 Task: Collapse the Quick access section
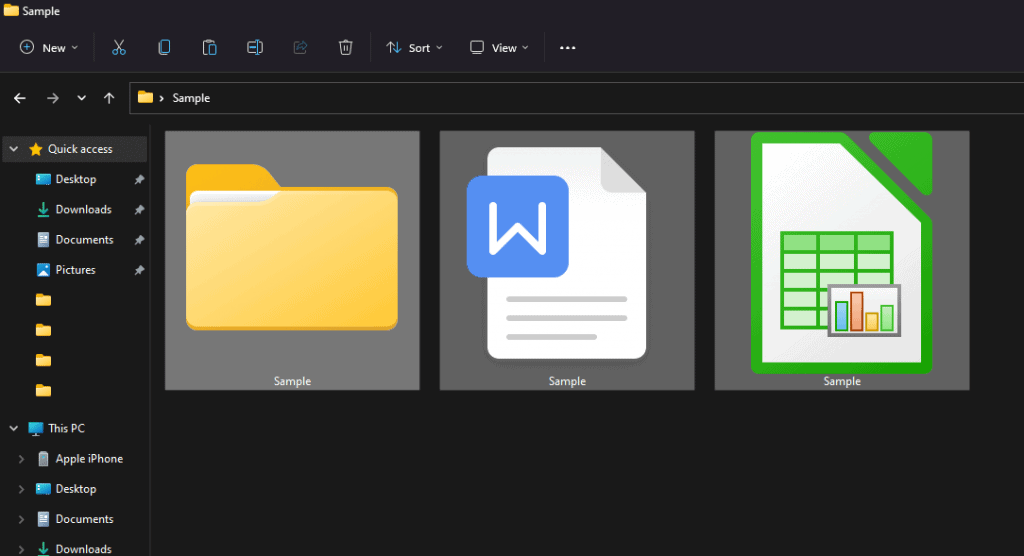[14, 149]
